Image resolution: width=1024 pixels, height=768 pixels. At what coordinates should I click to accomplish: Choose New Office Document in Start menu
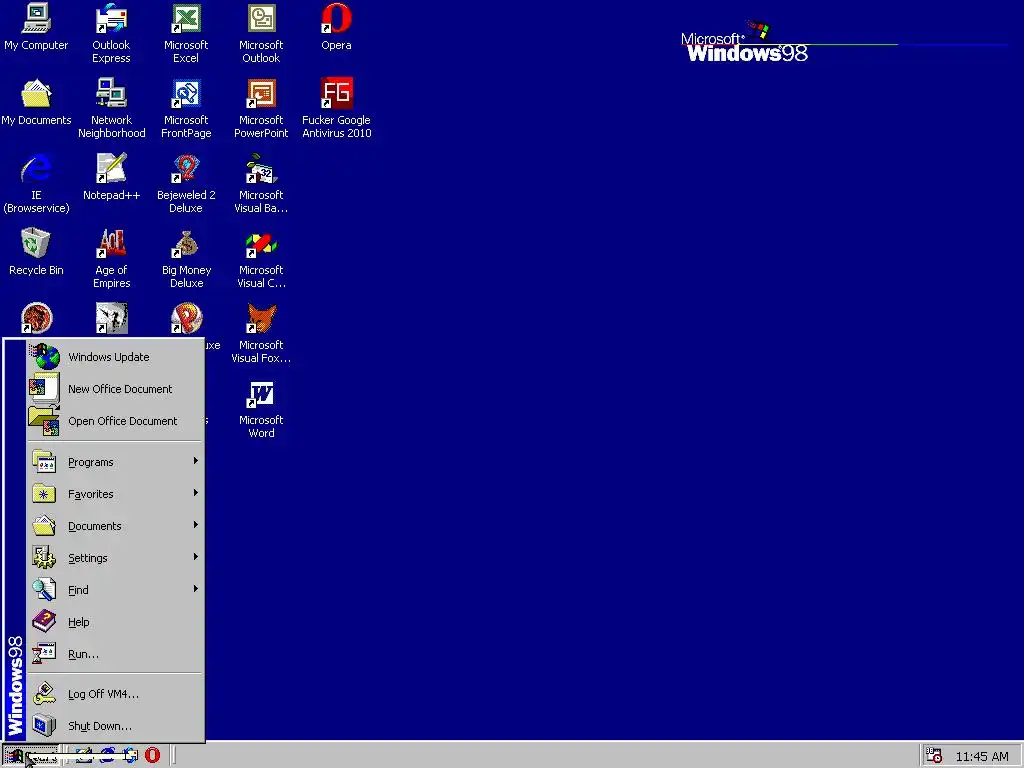pyautogui.click(x=115, y=389)
